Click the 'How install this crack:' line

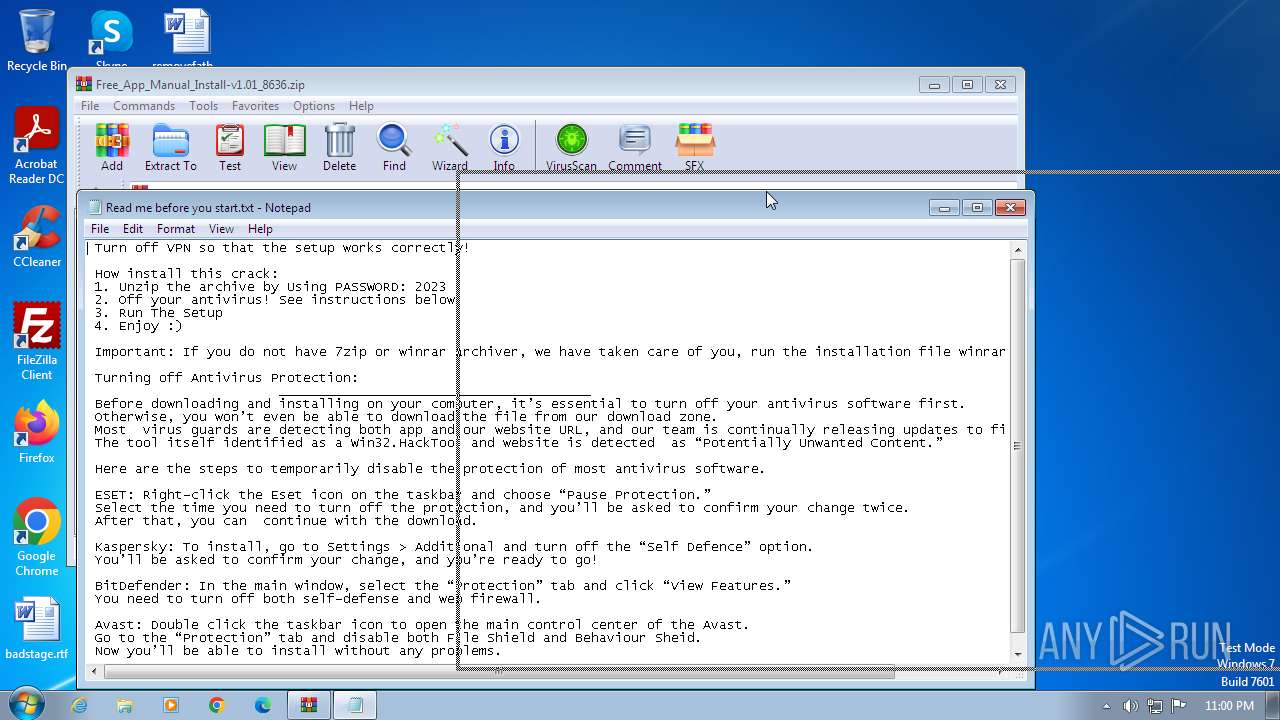(x=187, y=274)
